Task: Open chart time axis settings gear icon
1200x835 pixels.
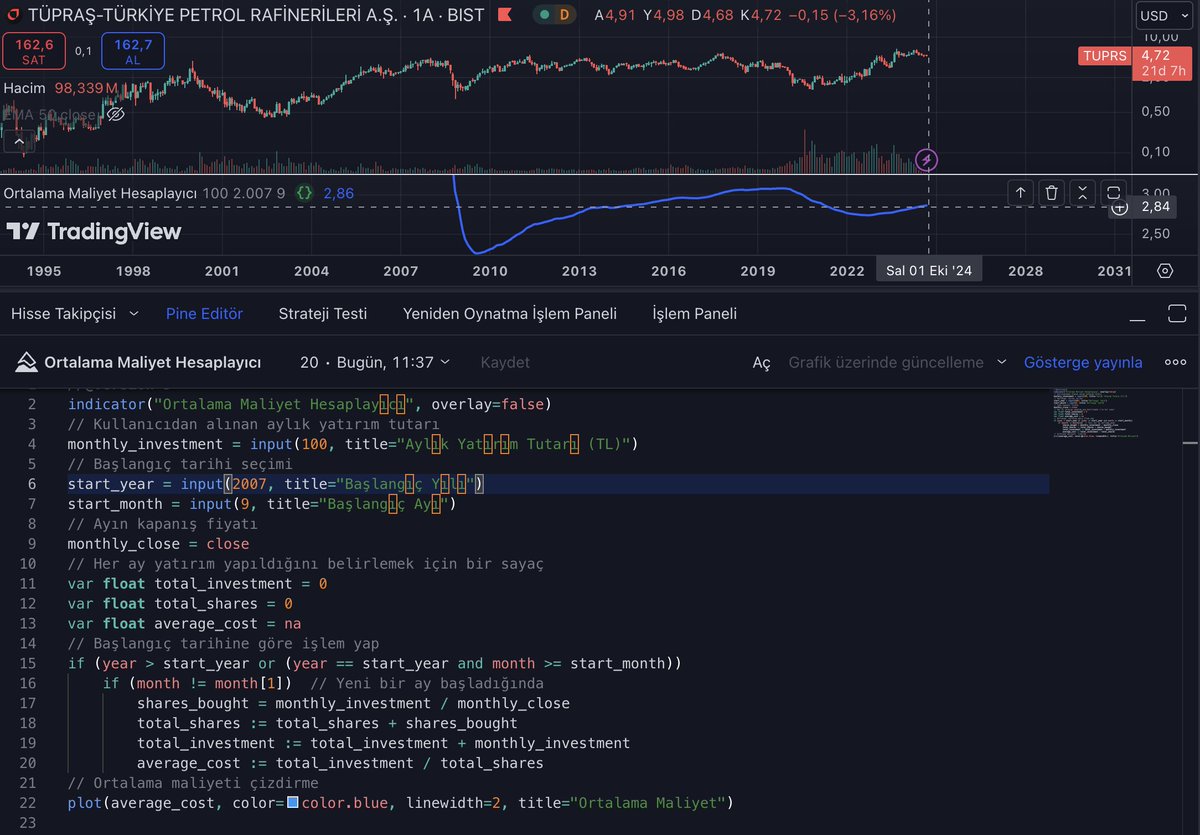Action: [x=1165, y=271]
